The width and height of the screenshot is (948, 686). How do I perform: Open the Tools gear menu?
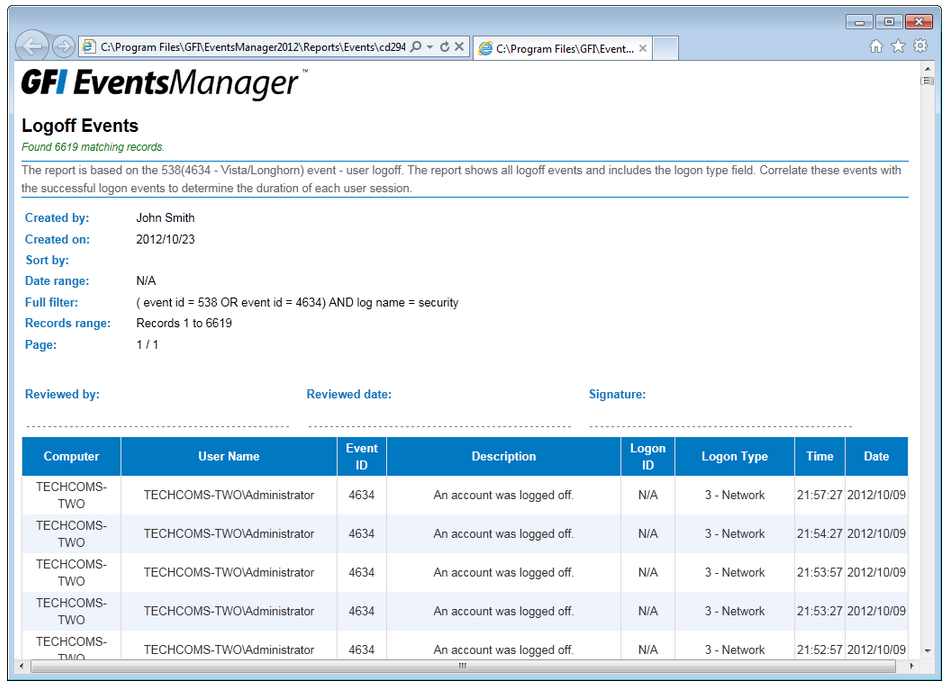(x=920, y=46)
